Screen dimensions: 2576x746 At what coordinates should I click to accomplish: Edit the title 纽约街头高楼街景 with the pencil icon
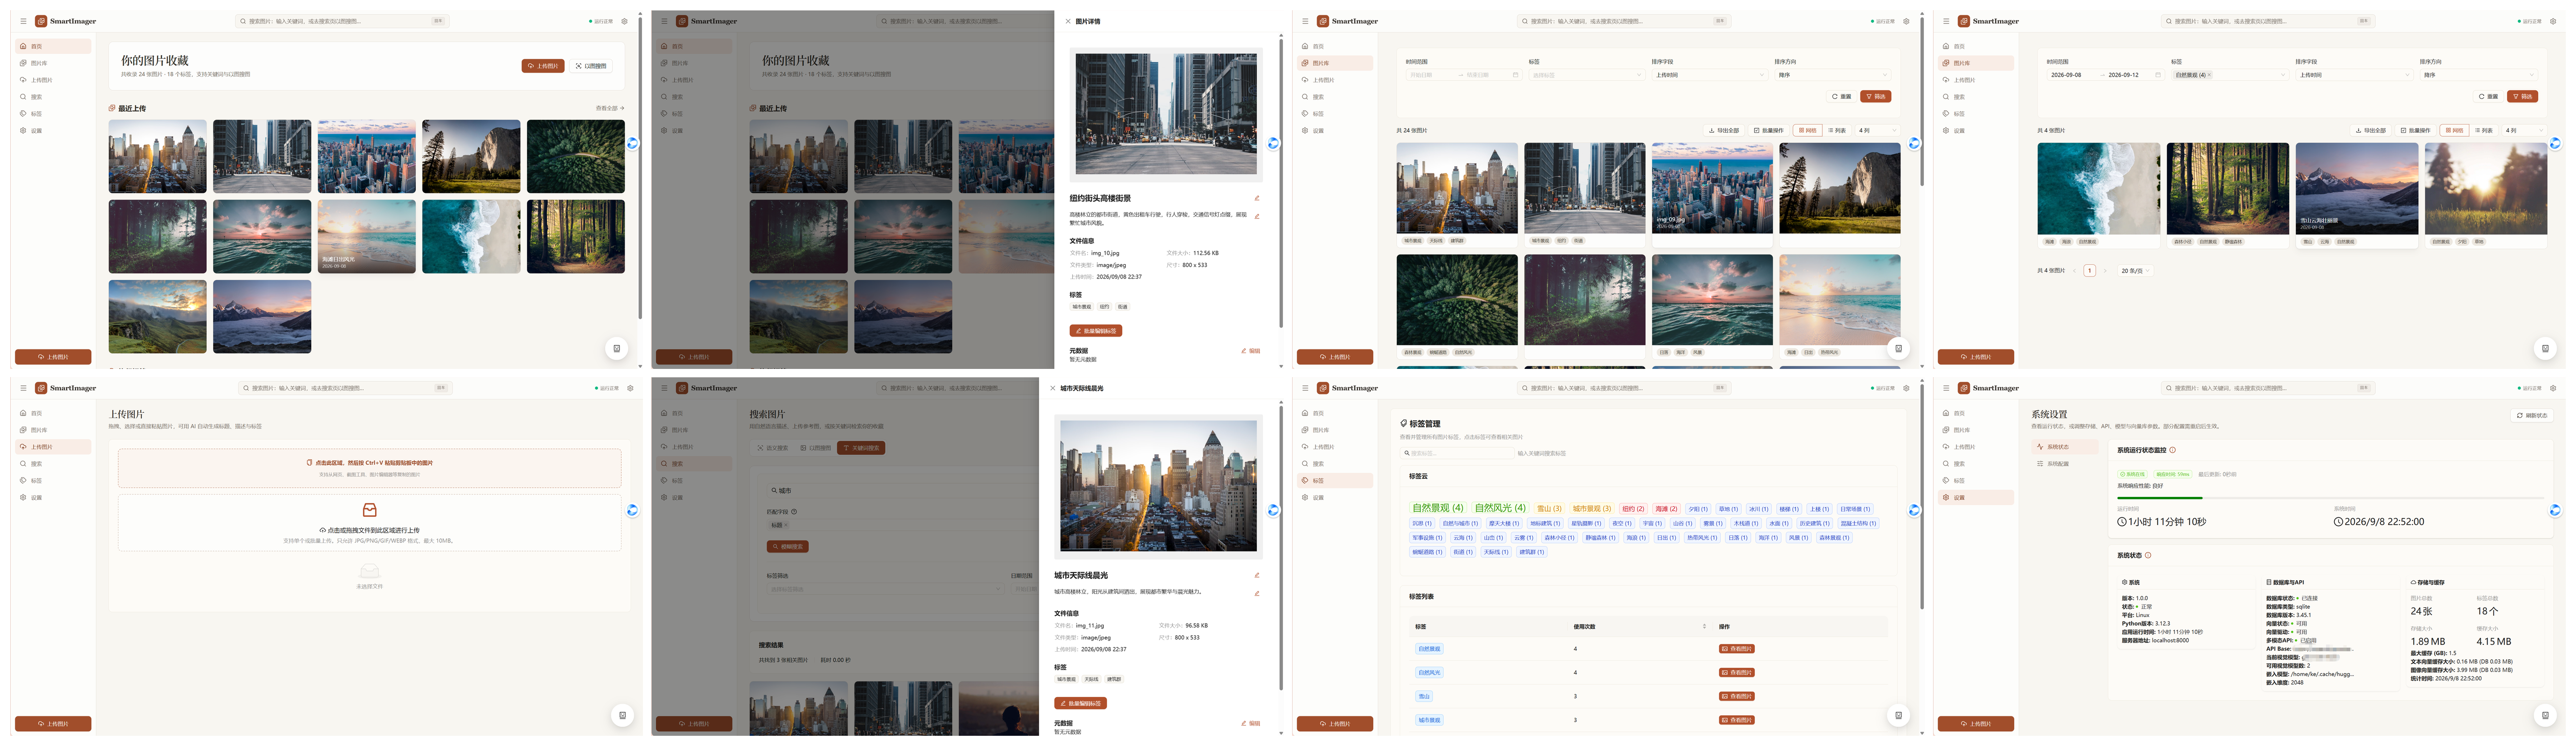[x=1257, y=198]
